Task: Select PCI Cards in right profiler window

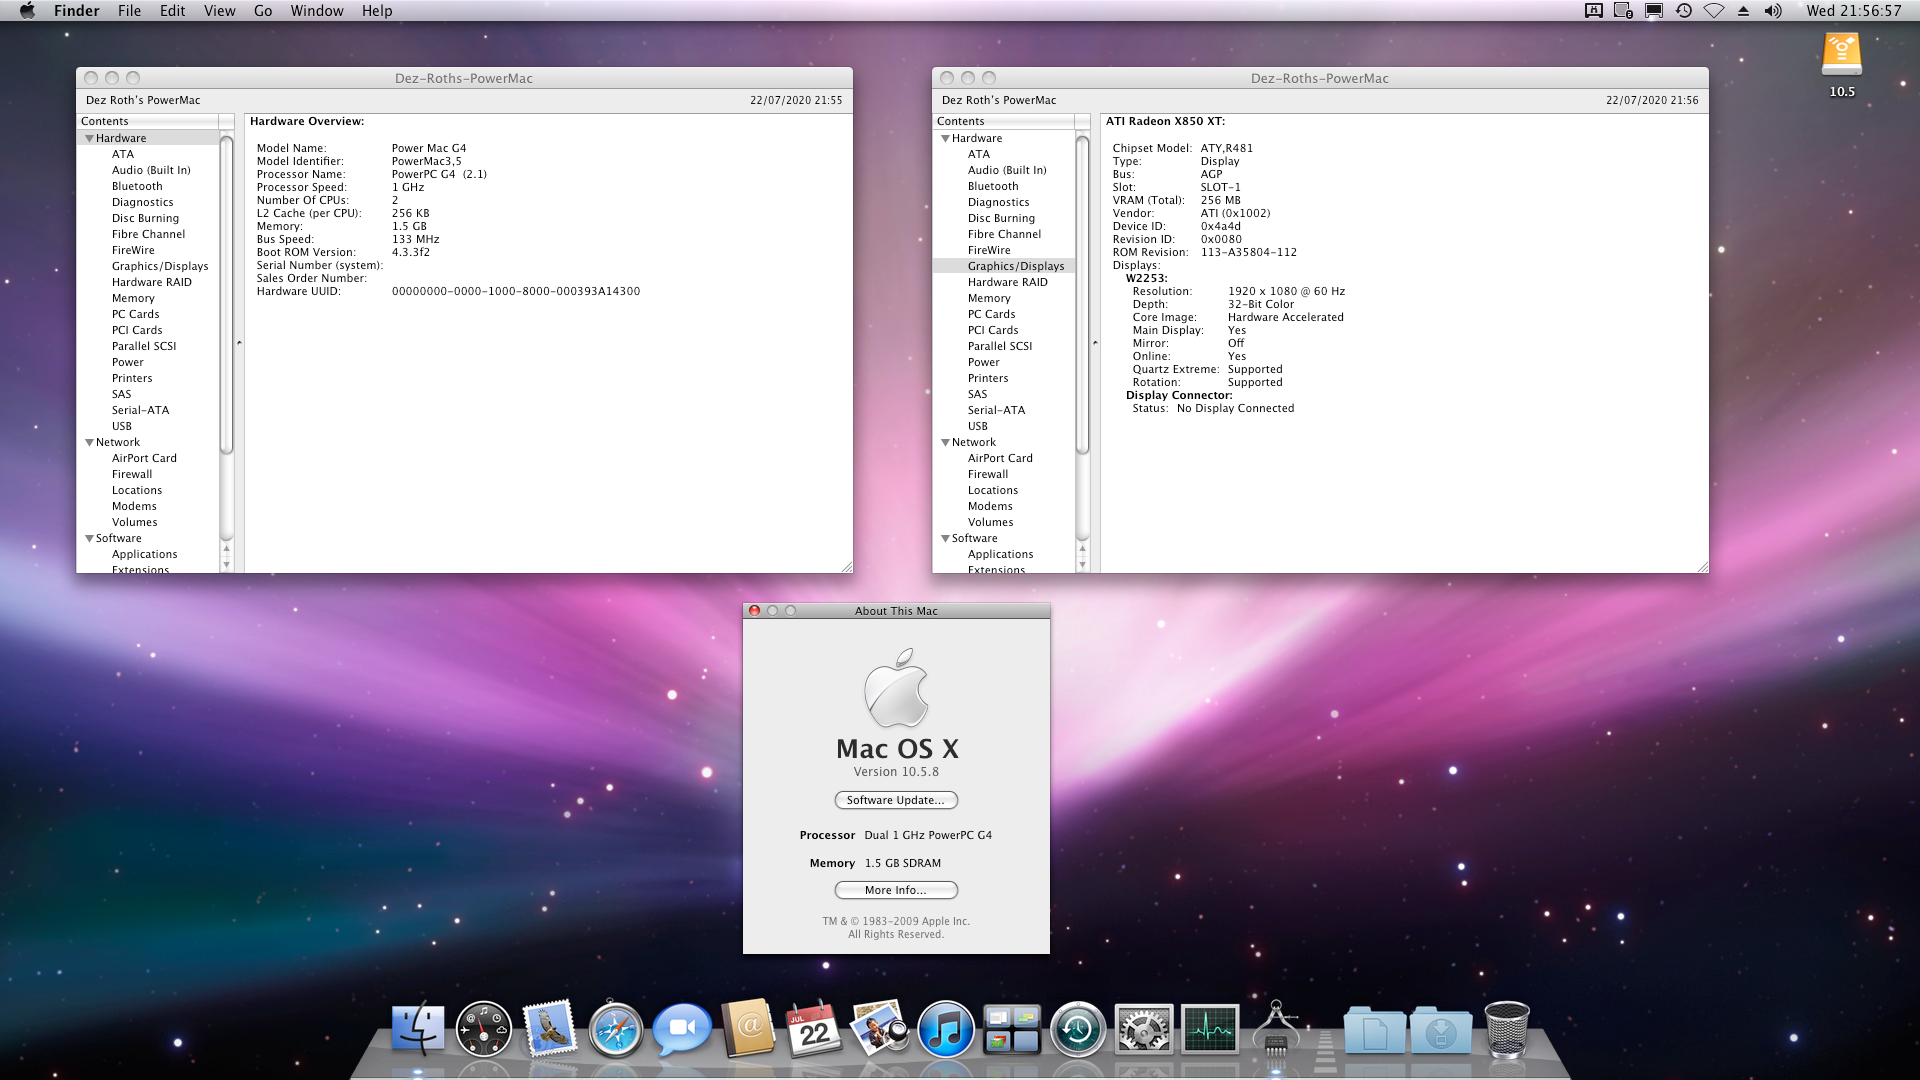Action: coord(993,330)
